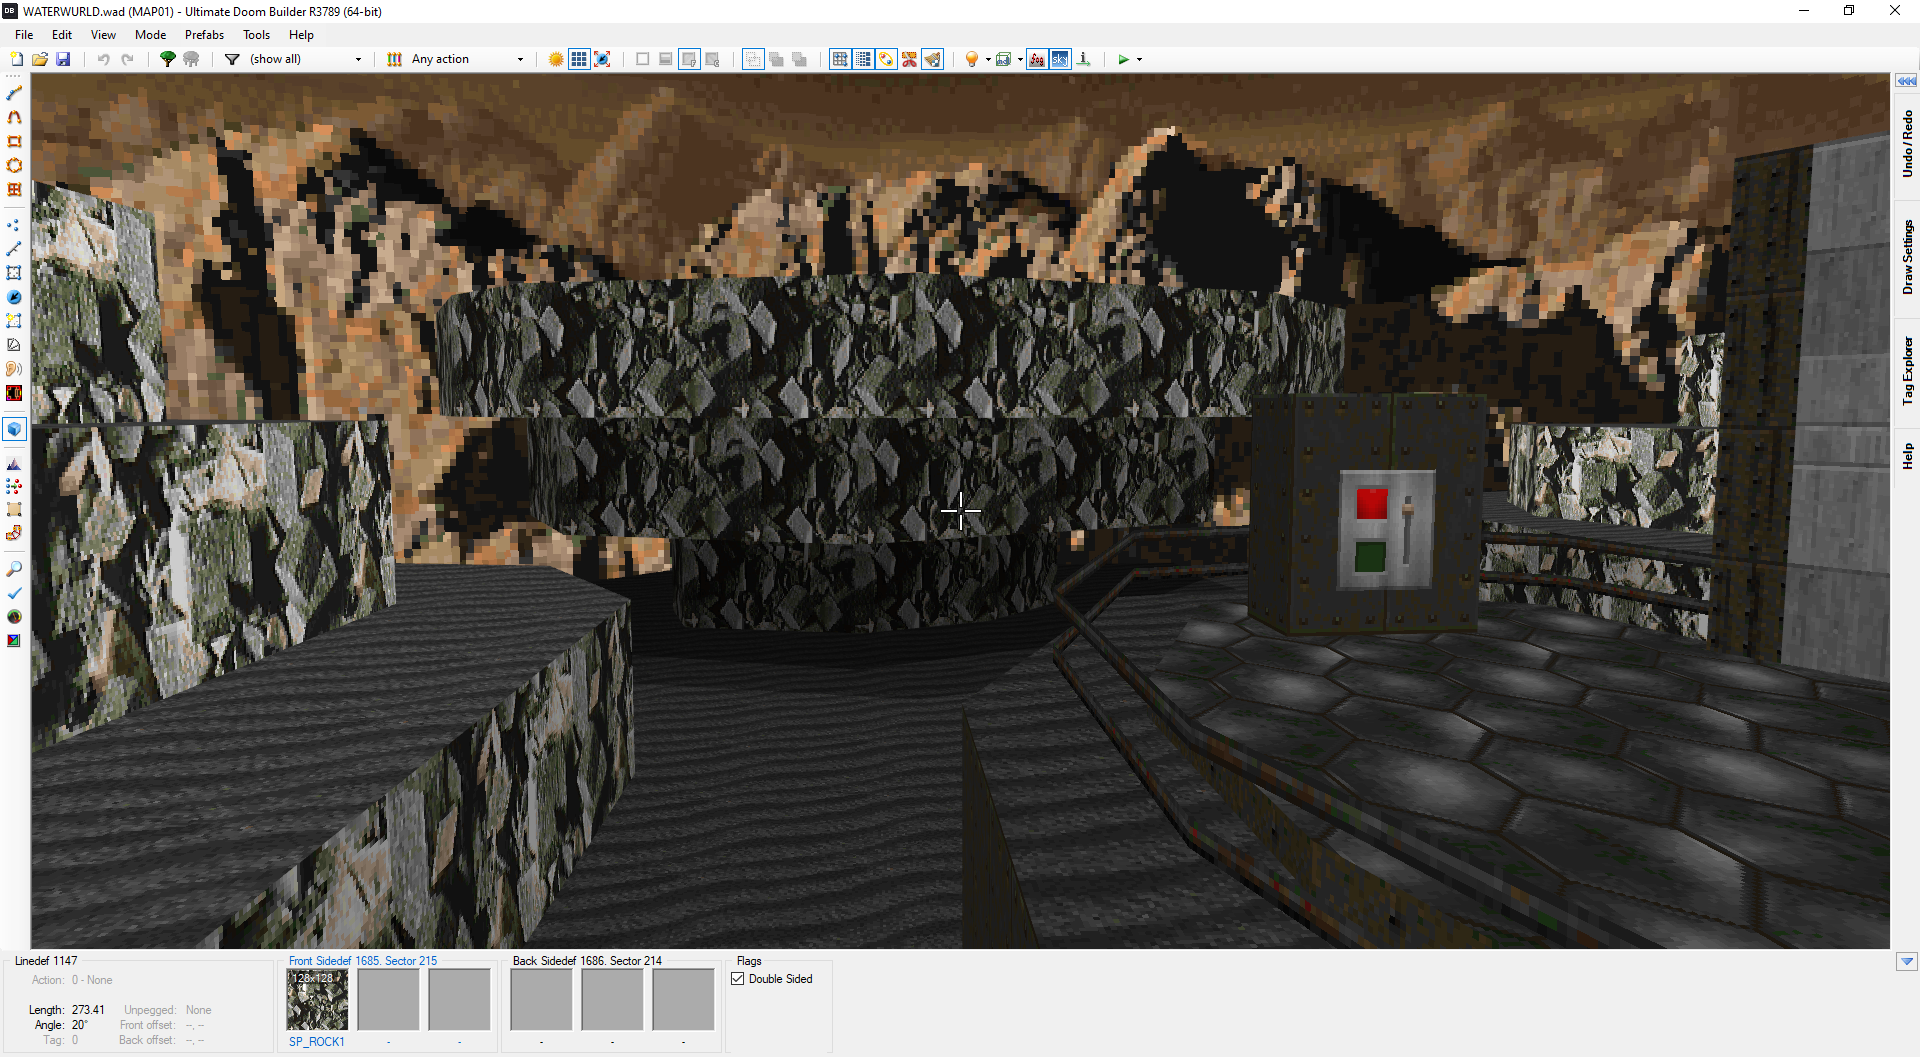This screenshot has width=1920, height=1057.
Task: Click the green tree things filter icon
Action: (168, 59)
